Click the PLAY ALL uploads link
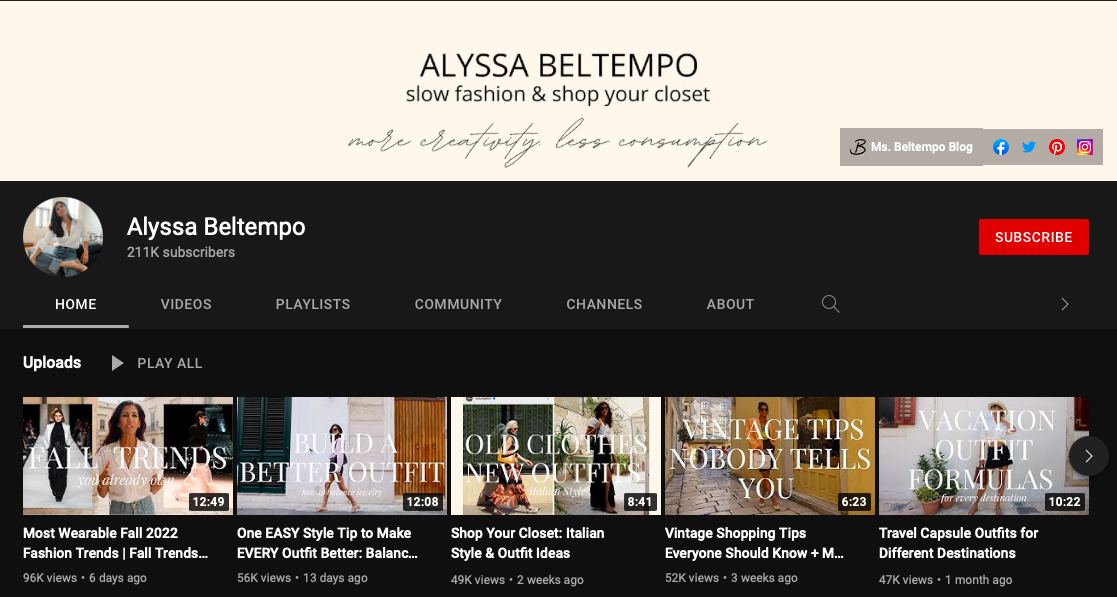 click(x=170, y=363)
